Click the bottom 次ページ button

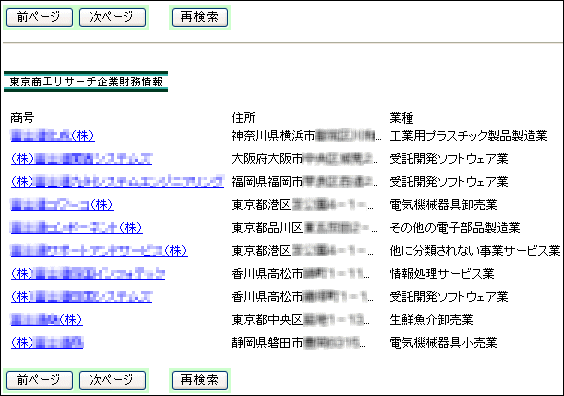[x=112, y=380]
